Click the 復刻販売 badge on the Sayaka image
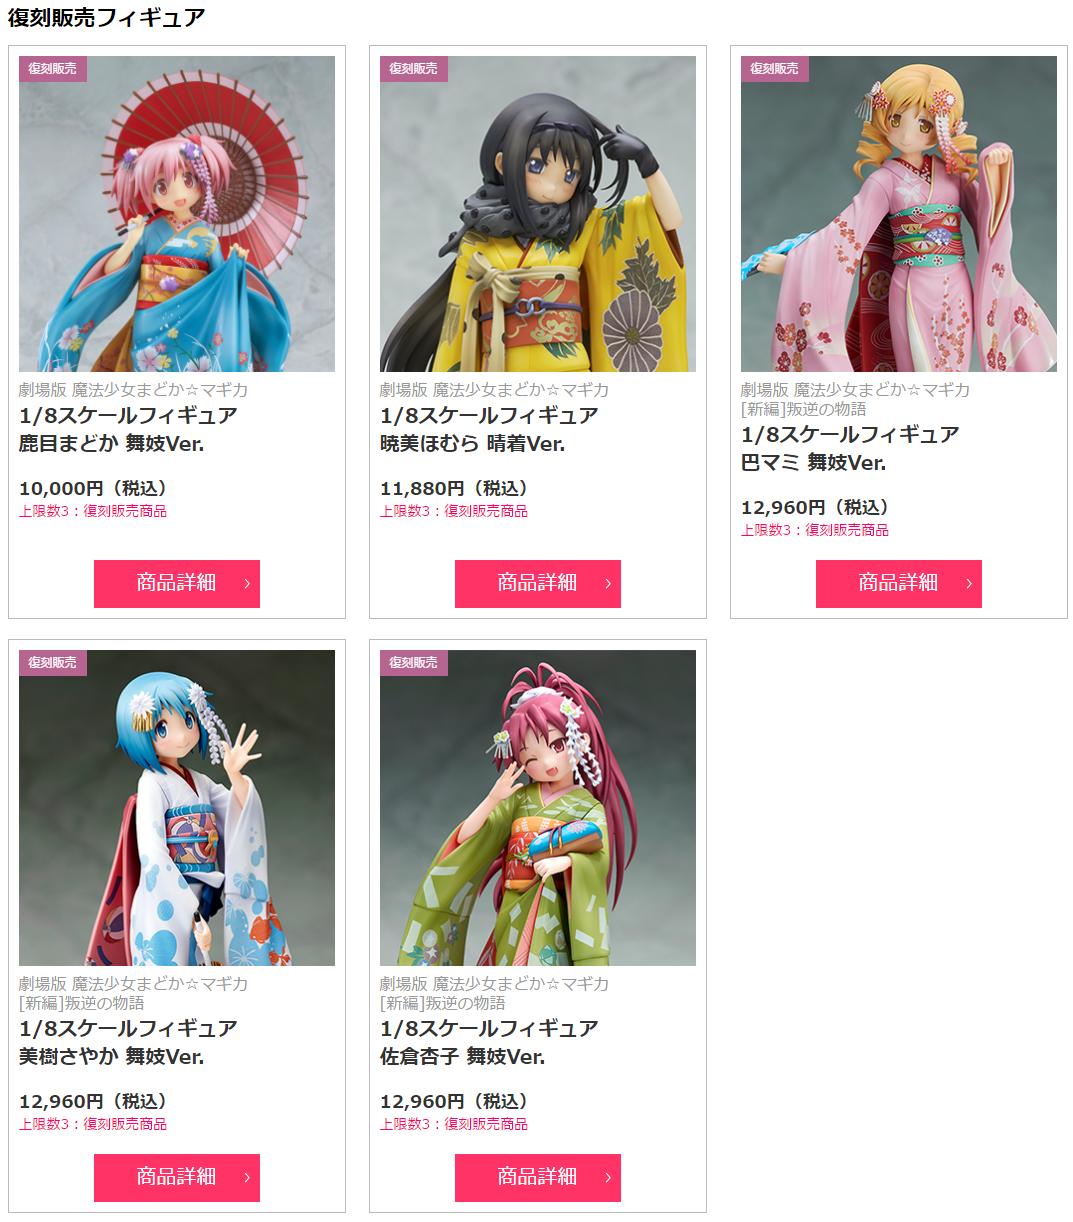This screenshot has width=1073, height=1222. 53,663
